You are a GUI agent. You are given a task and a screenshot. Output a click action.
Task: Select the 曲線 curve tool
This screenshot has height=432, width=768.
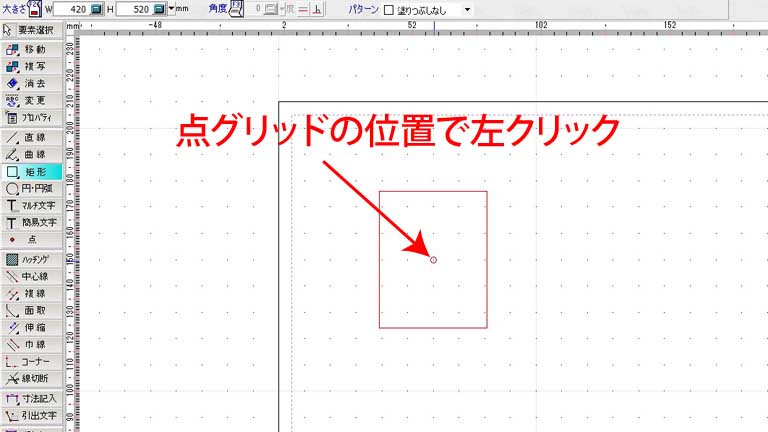pos(32,155)
